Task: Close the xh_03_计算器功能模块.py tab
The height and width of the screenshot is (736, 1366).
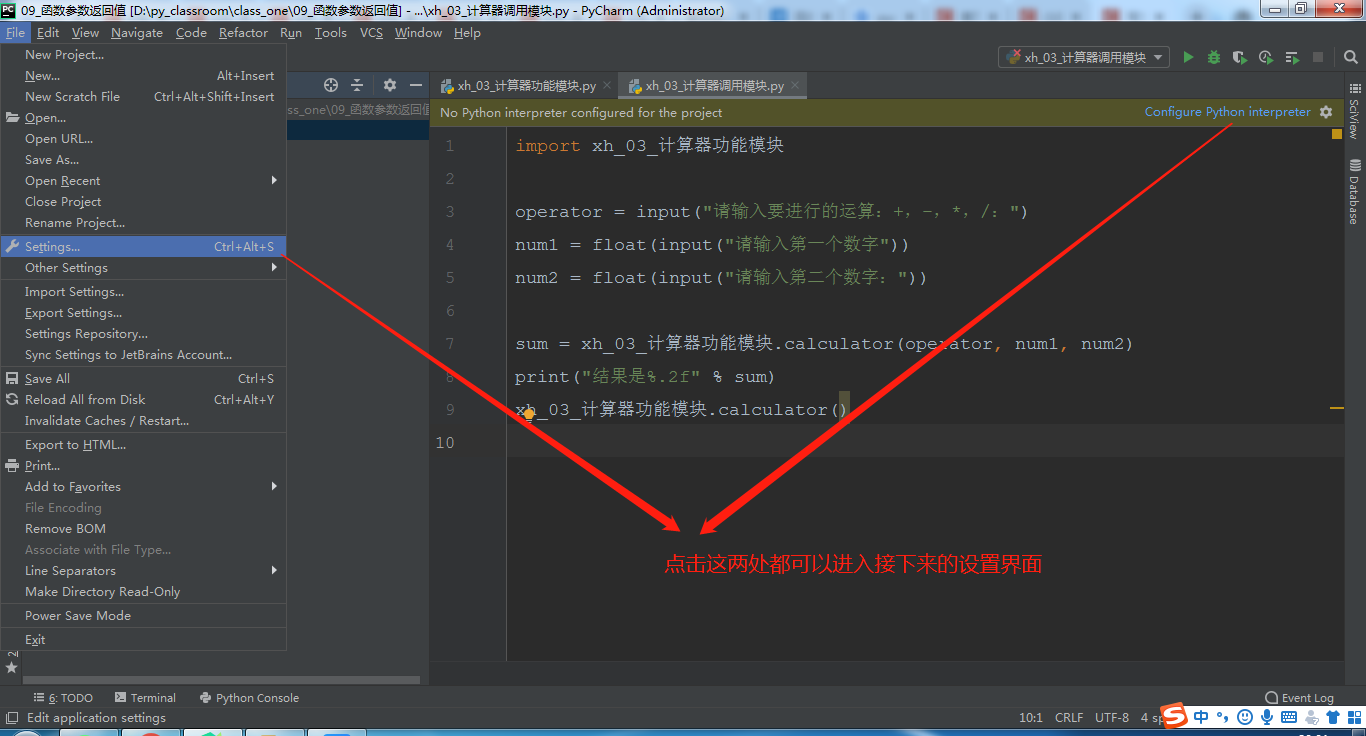Action: point(607,86)
